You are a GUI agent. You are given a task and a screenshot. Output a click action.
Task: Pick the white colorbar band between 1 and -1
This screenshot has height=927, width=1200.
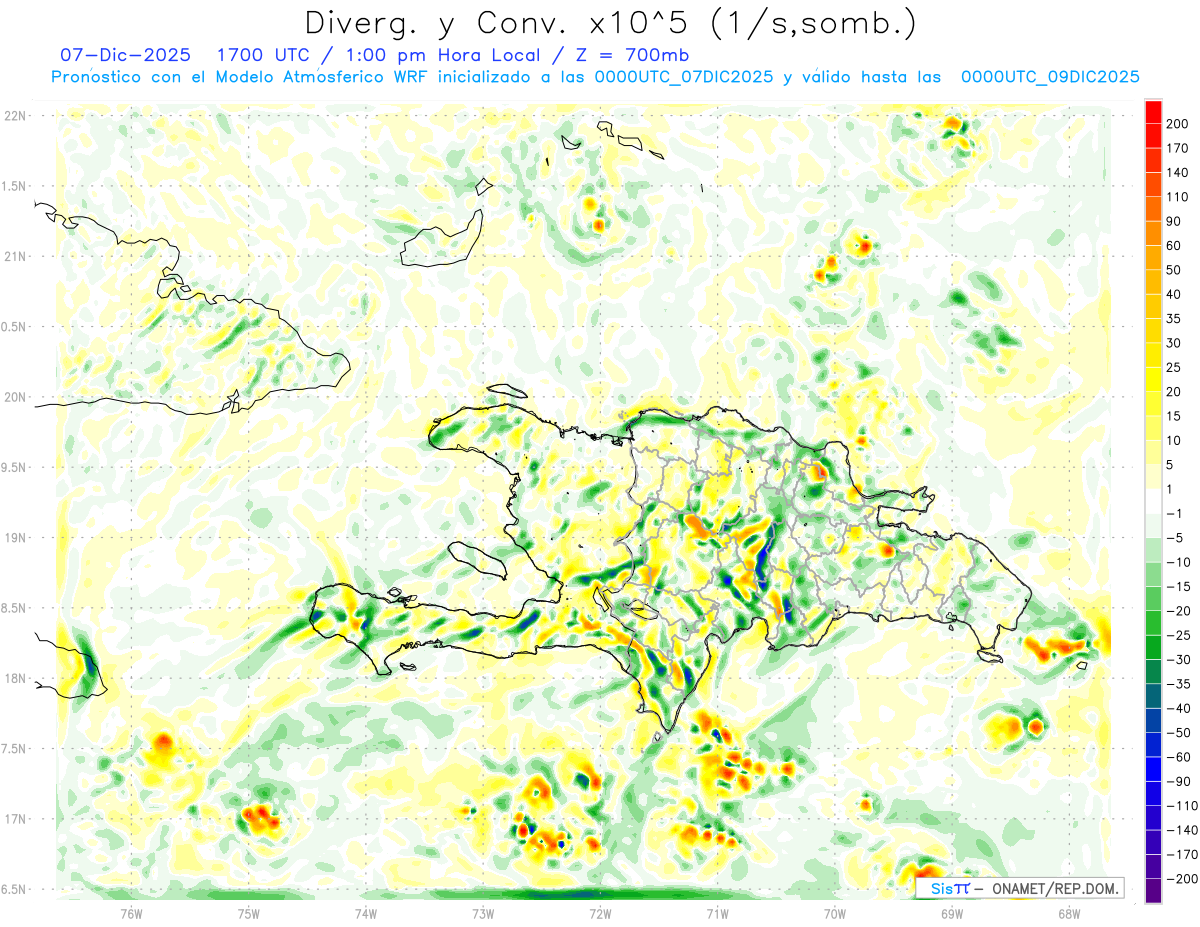click(1153, 502)
